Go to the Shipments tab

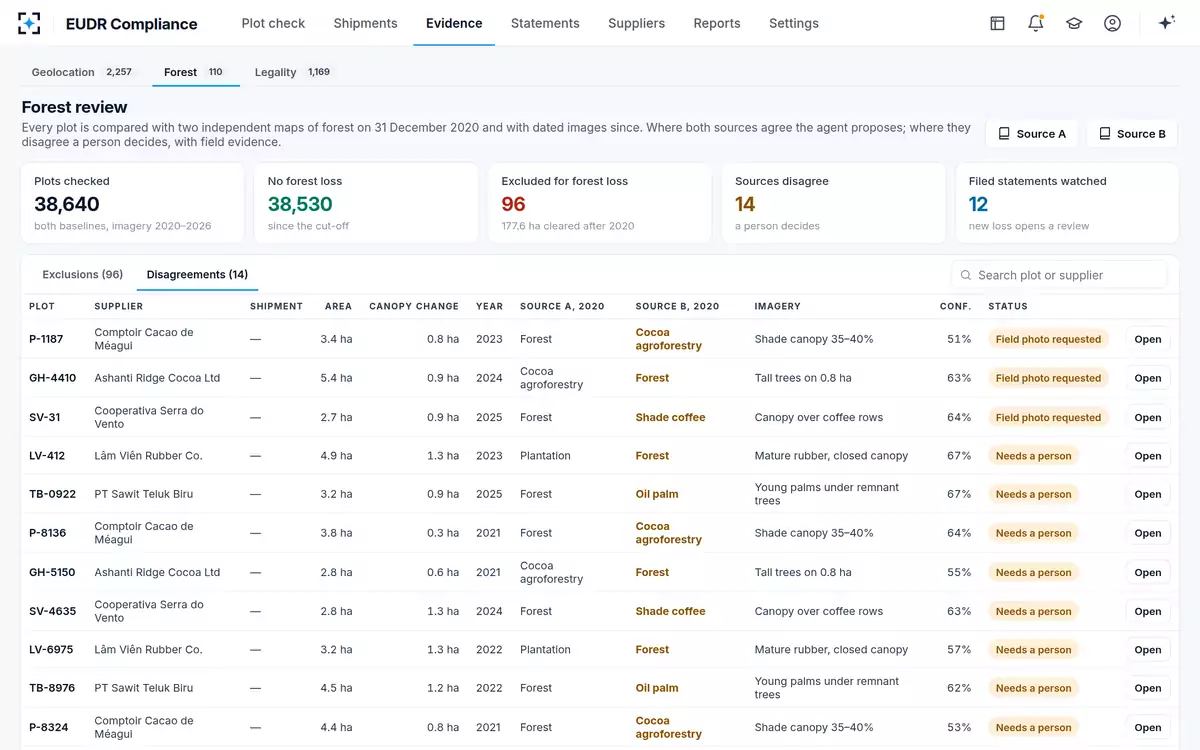(365, 23)
